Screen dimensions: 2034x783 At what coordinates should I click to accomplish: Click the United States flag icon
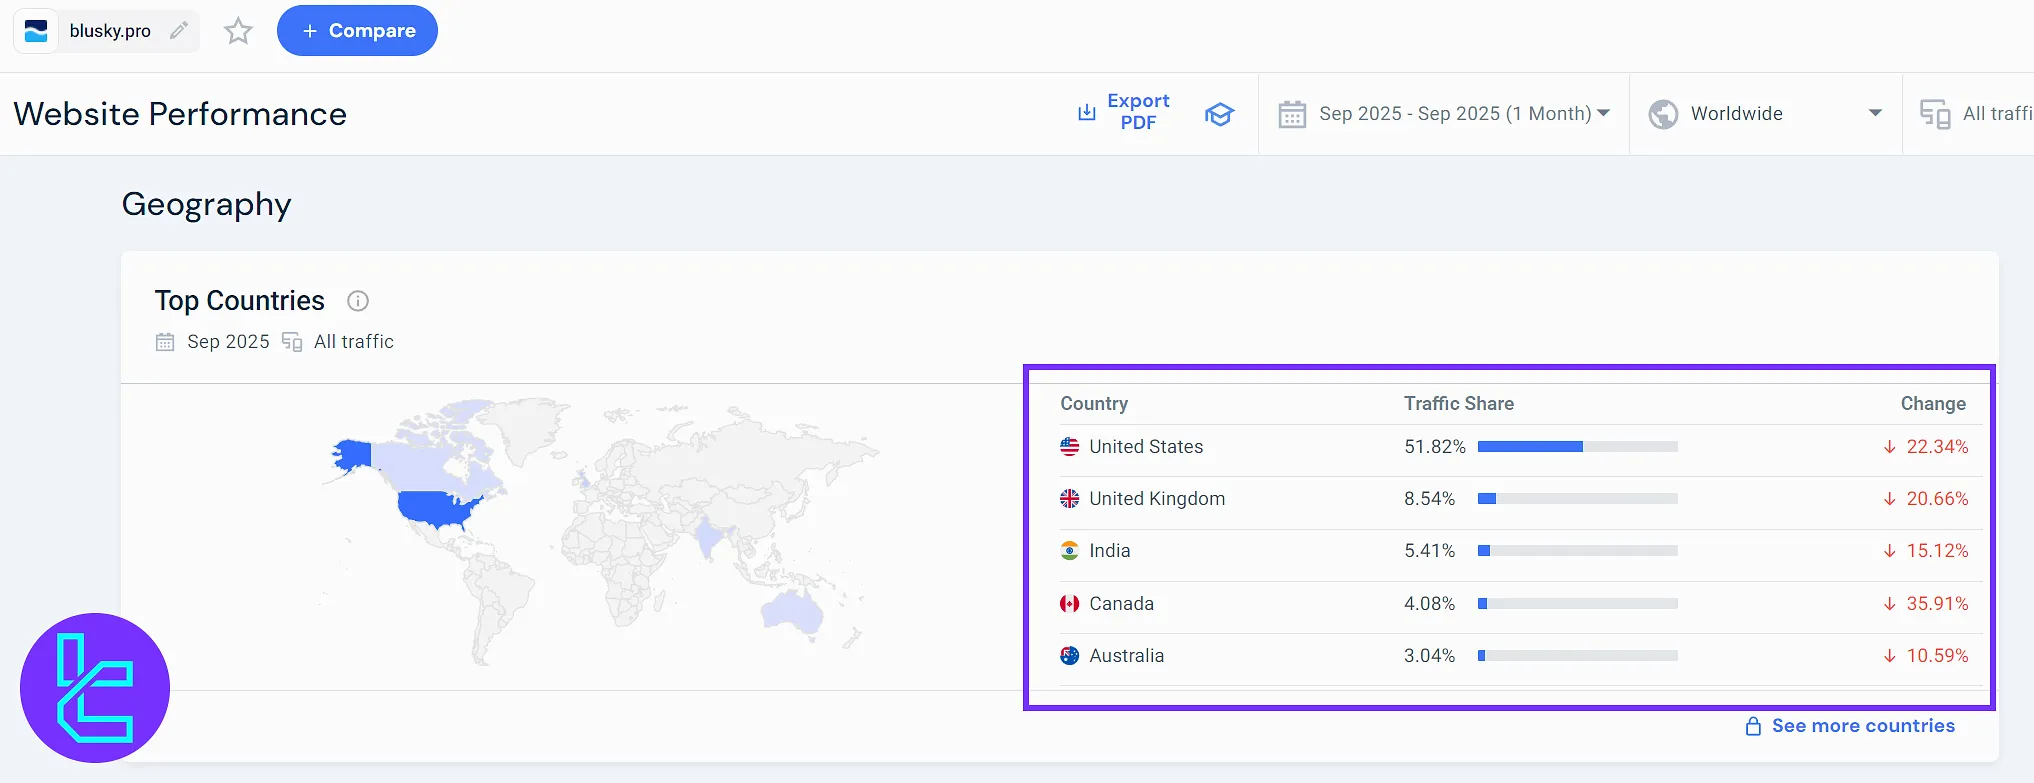(x=1069, y=447)
